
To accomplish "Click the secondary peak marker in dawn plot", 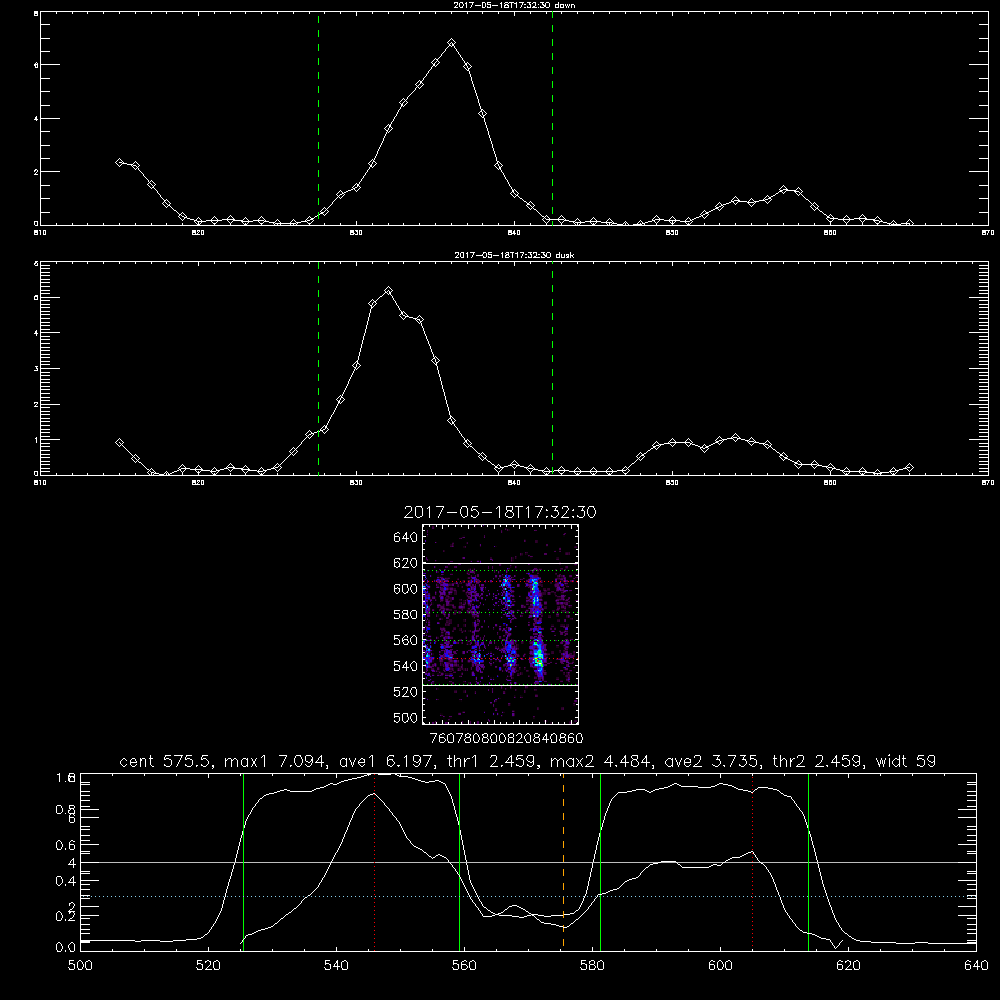I will tap(784, 189).
